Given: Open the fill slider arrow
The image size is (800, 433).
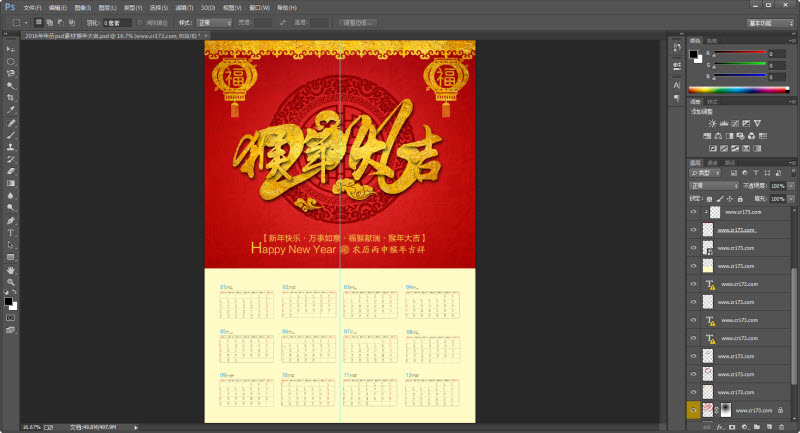Looking at the screenshot, I should [791, 199].
